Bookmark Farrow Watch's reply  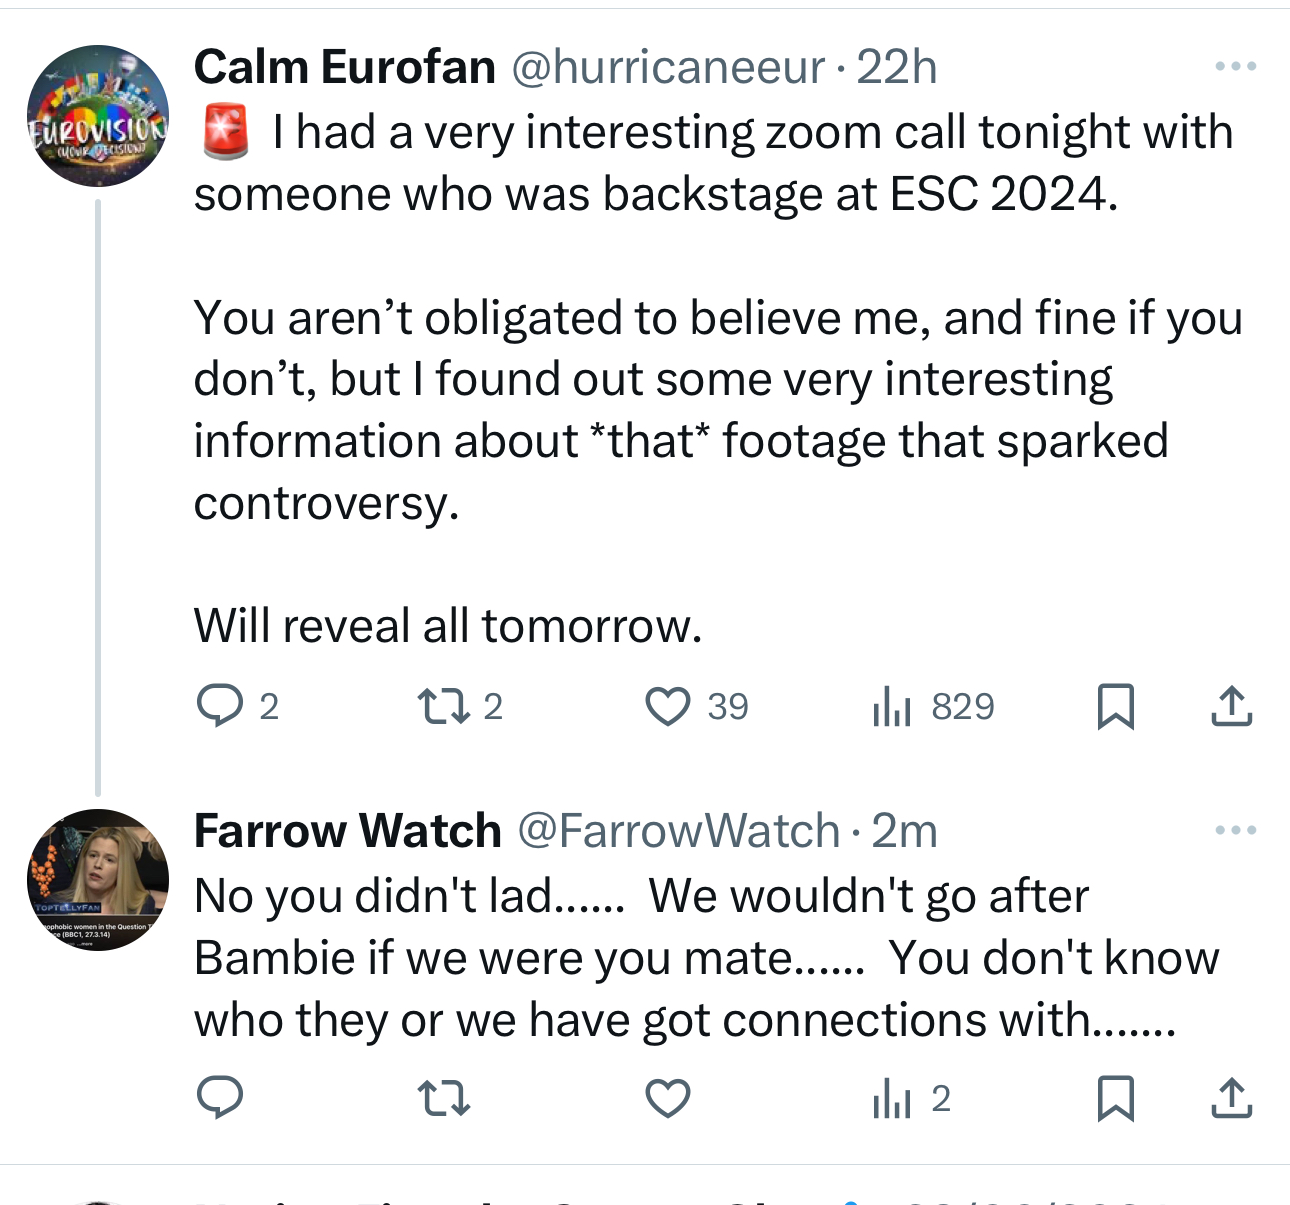click(1115, 1098)
